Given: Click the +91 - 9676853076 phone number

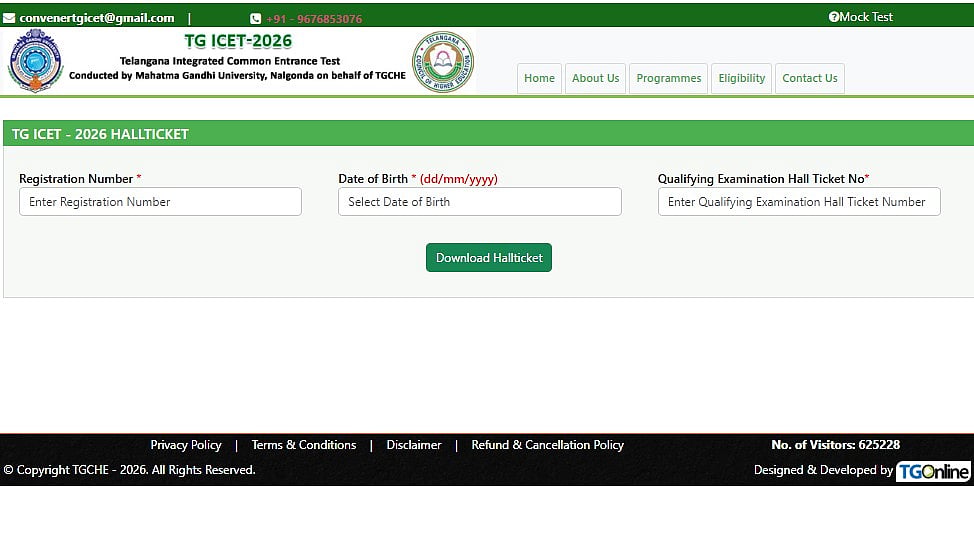Looking at the screenshot, I should pos(314,19).
